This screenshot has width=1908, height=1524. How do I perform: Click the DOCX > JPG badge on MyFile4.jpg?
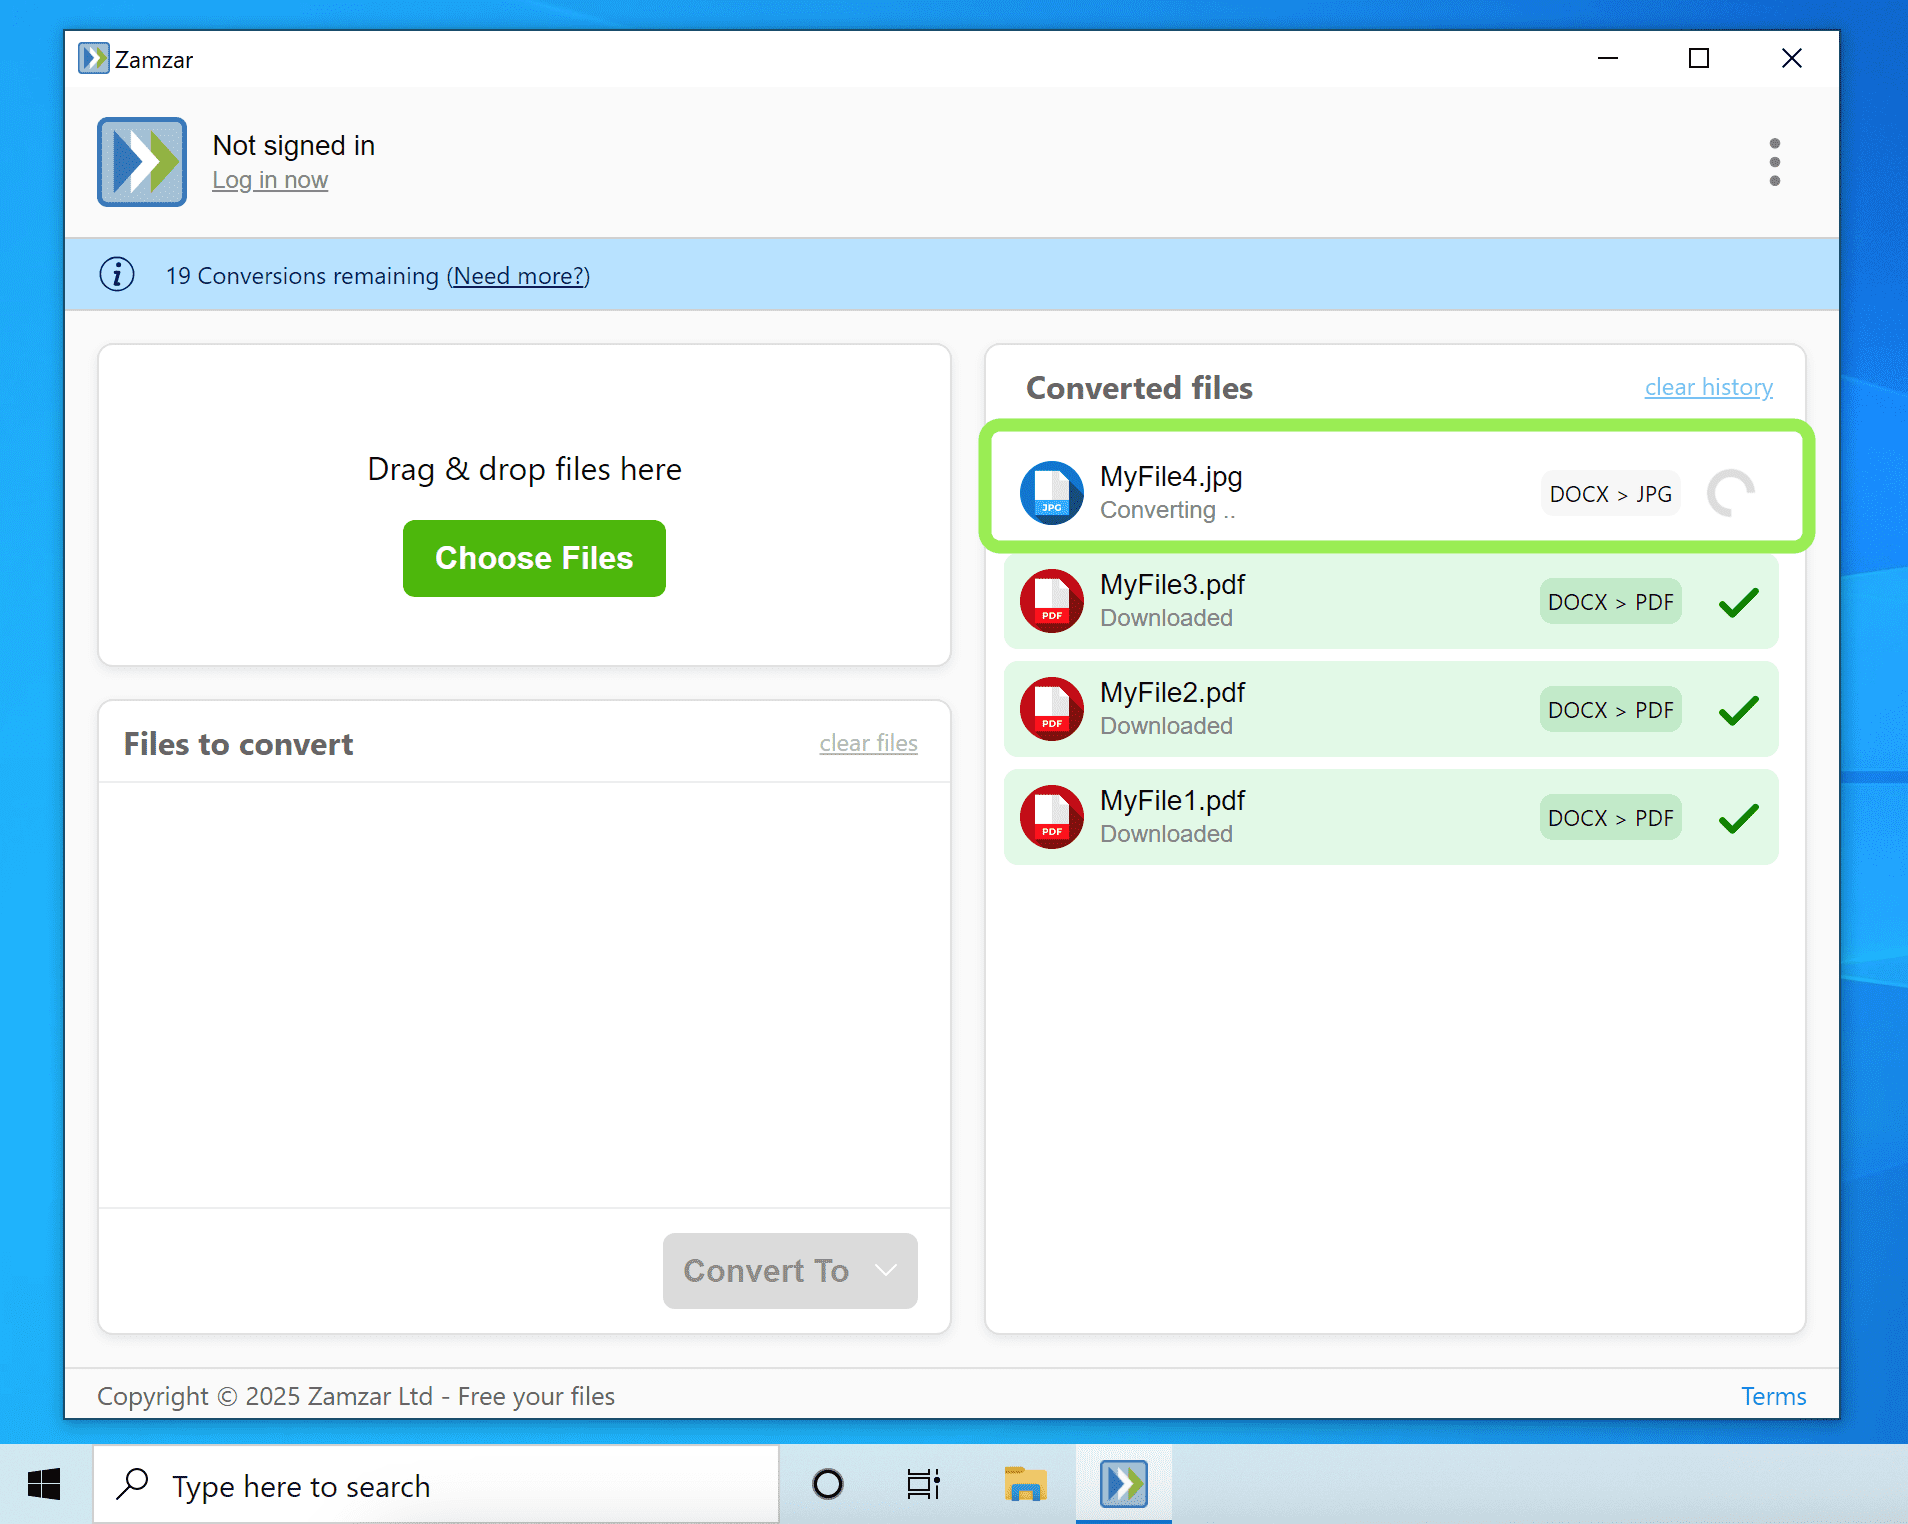pos(1610,493)
